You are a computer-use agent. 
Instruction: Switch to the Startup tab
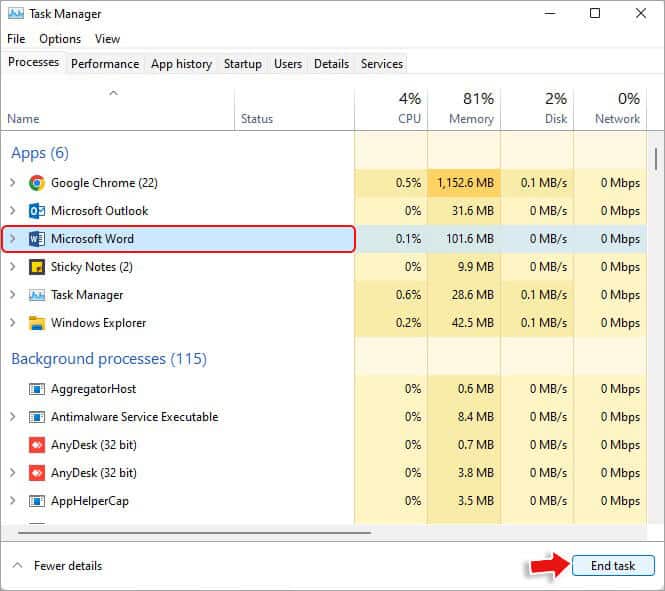pos(243,64)
